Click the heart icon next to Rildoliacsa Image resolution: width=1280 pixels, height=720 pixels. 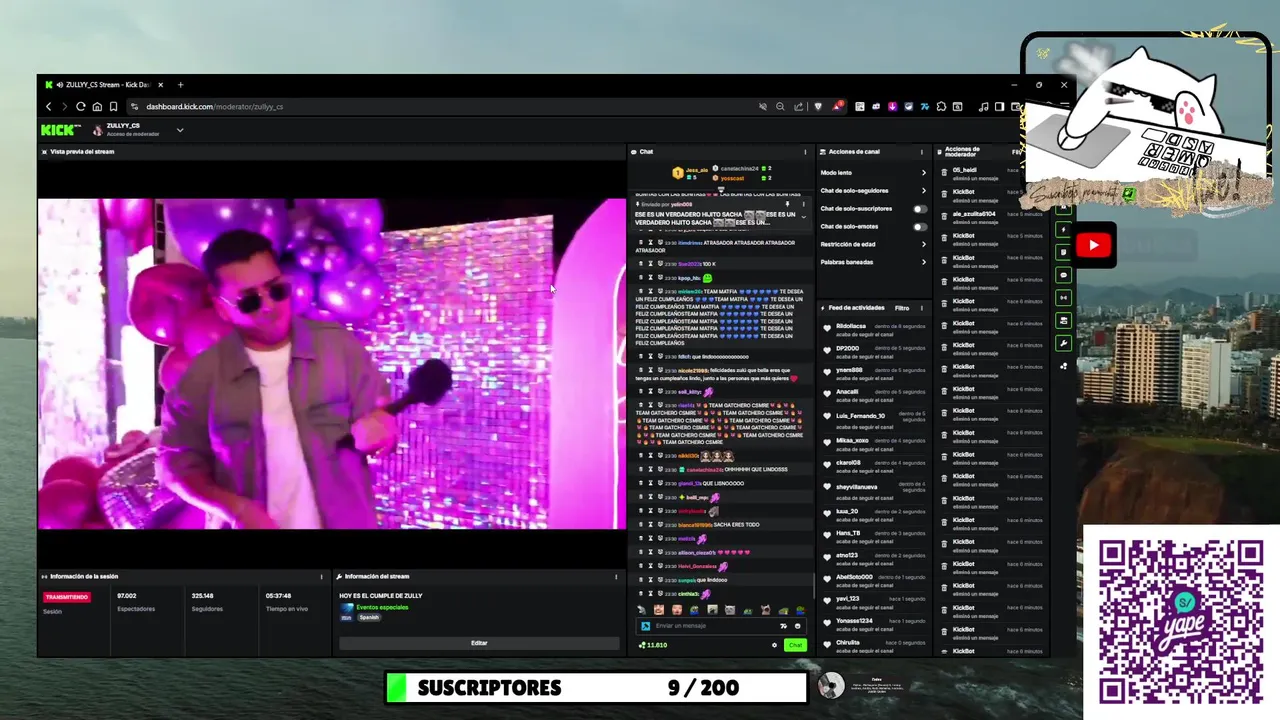tap(827, 329)
